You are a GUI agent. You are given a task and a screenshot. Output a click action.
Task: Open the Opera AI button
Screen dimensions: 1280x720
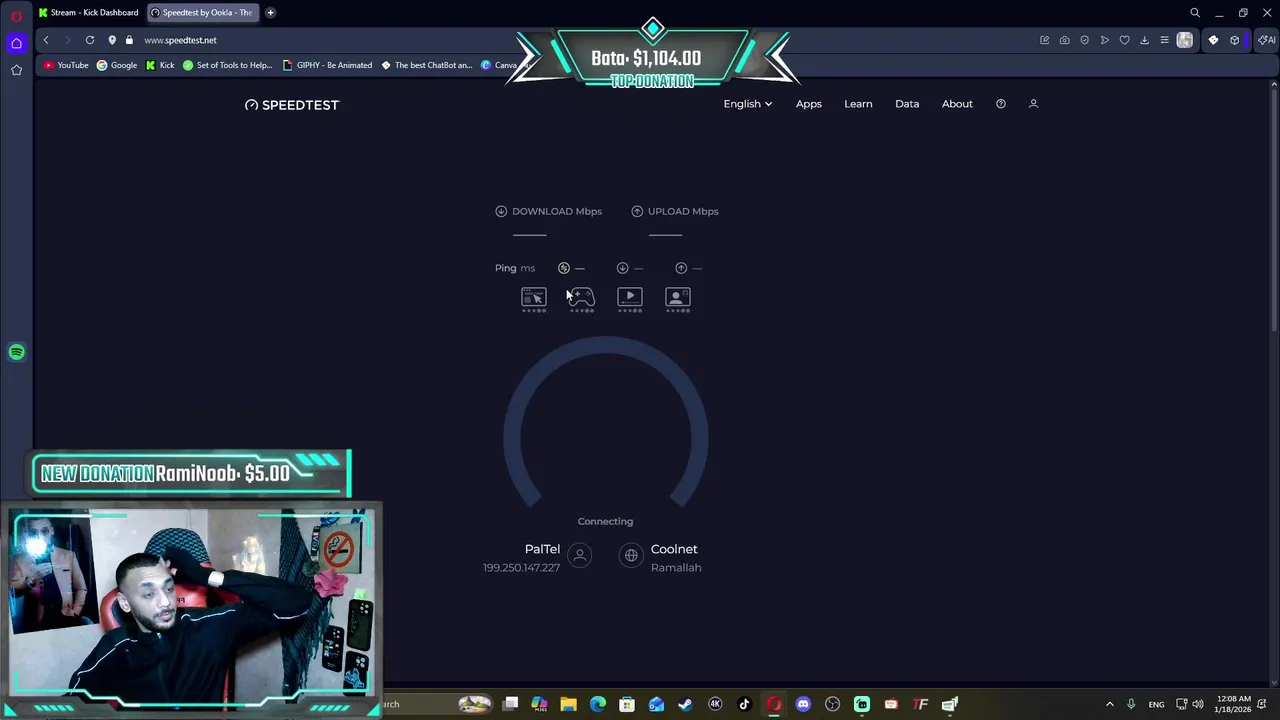1266,40
